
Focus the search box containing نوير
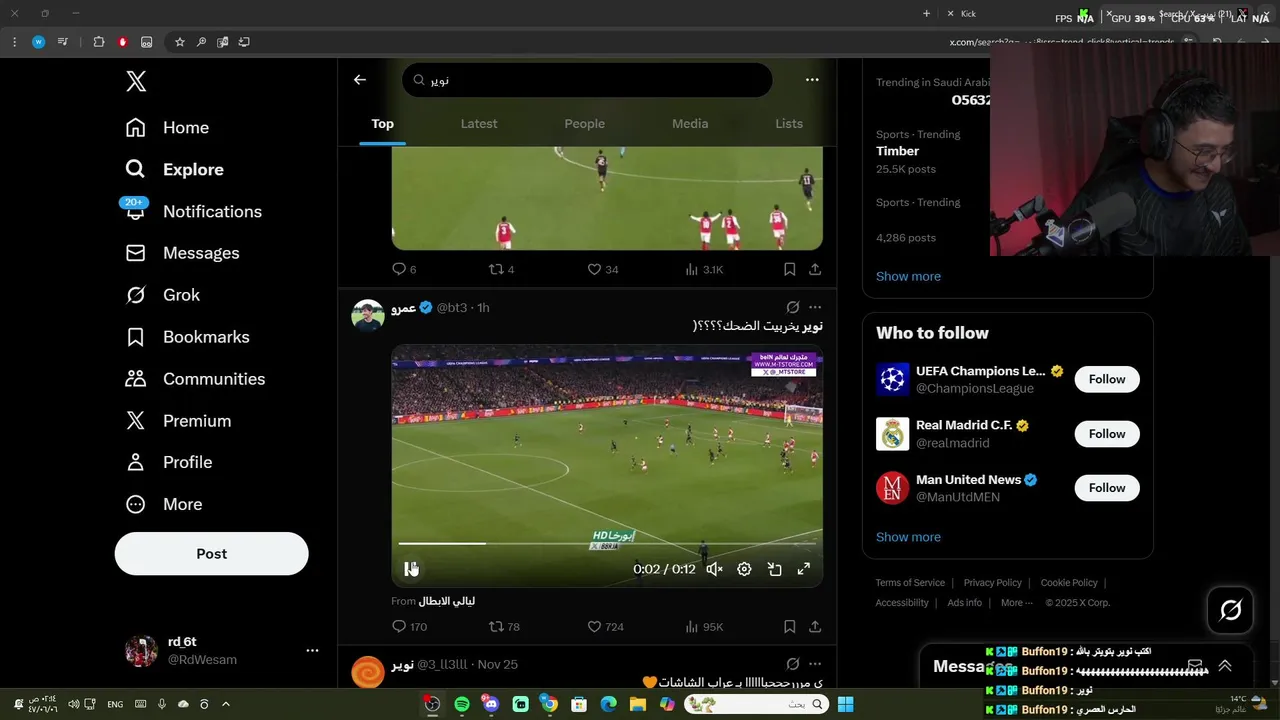point(587,80)
